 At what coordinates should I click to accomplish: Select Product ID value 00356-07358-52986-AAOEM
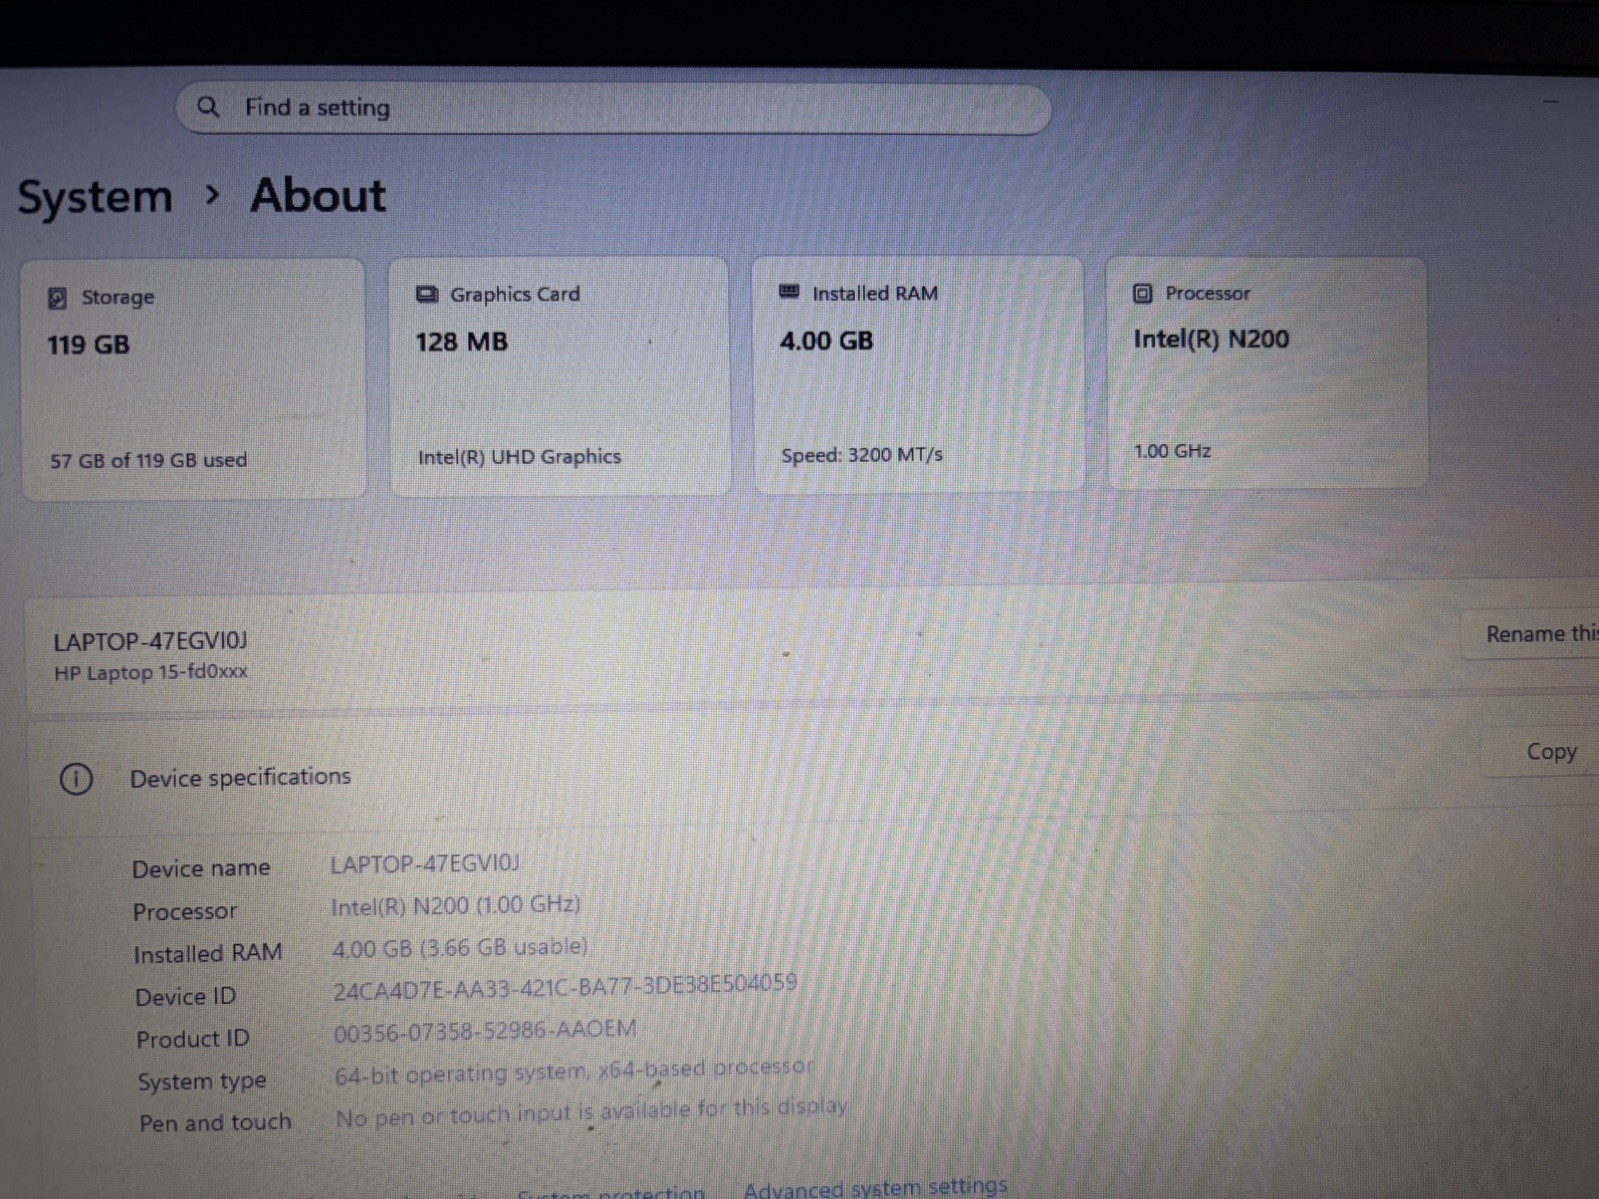485,1030
